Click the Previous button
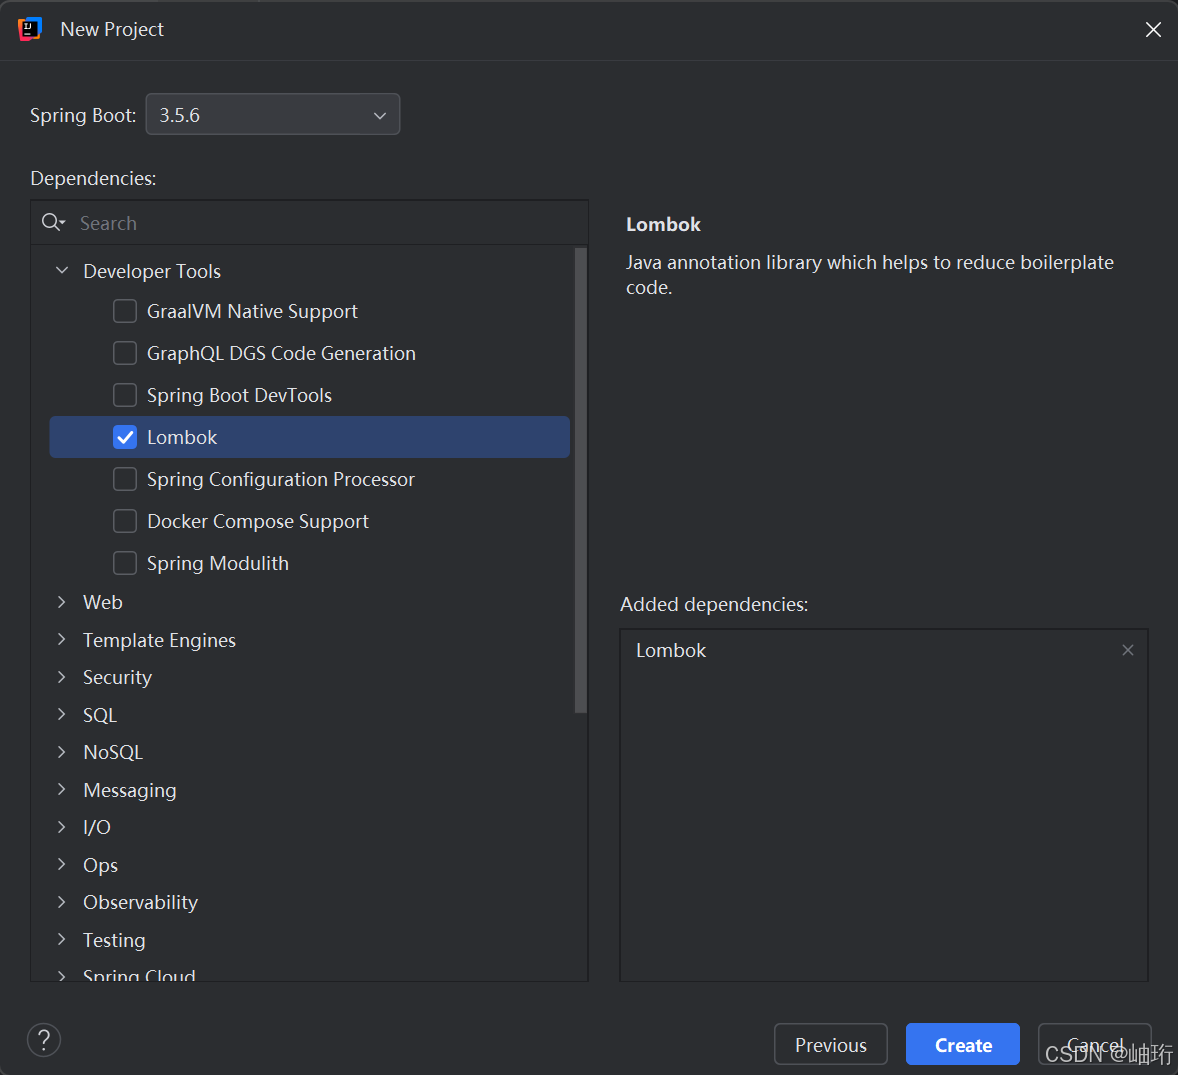 [830, 1044]
